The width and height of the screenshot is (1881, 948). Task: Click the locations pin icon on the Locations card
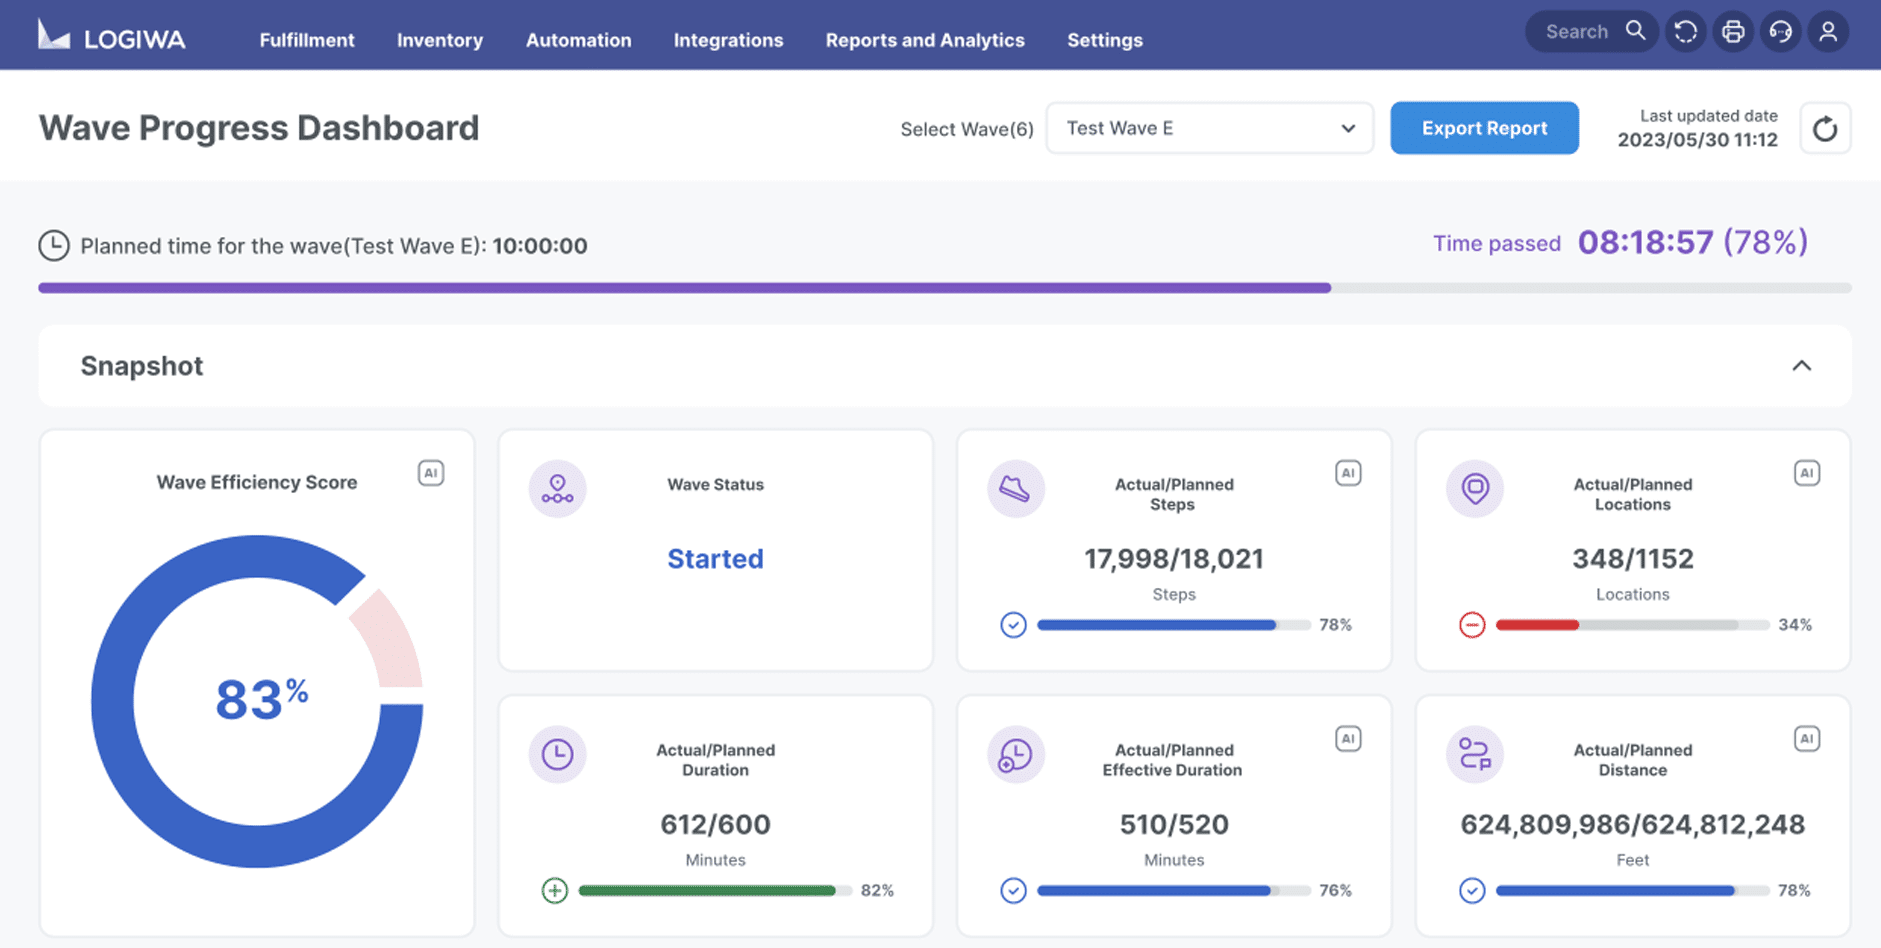[1474, 489]
